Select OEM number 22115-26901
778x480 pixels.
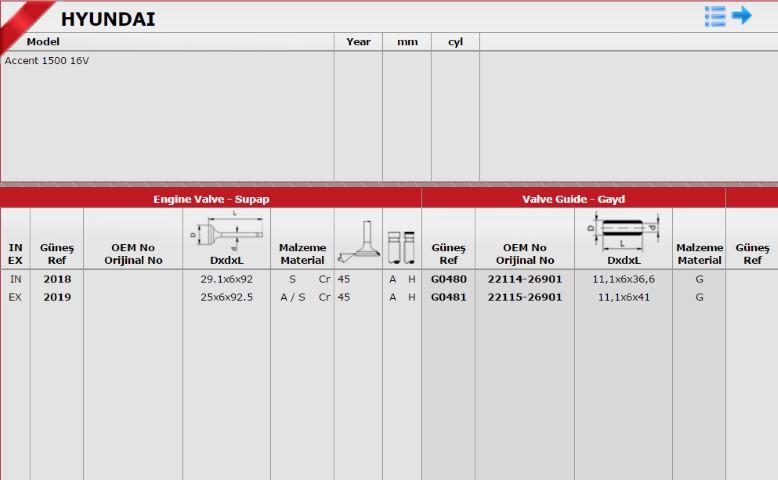click(x=524, y=297)
